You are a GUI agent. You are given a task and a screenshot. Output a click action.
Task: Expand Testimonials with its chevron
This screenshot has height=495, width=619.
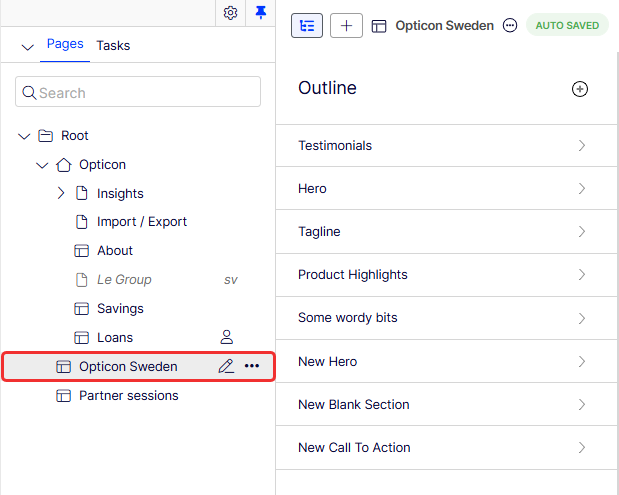(582, 146)
